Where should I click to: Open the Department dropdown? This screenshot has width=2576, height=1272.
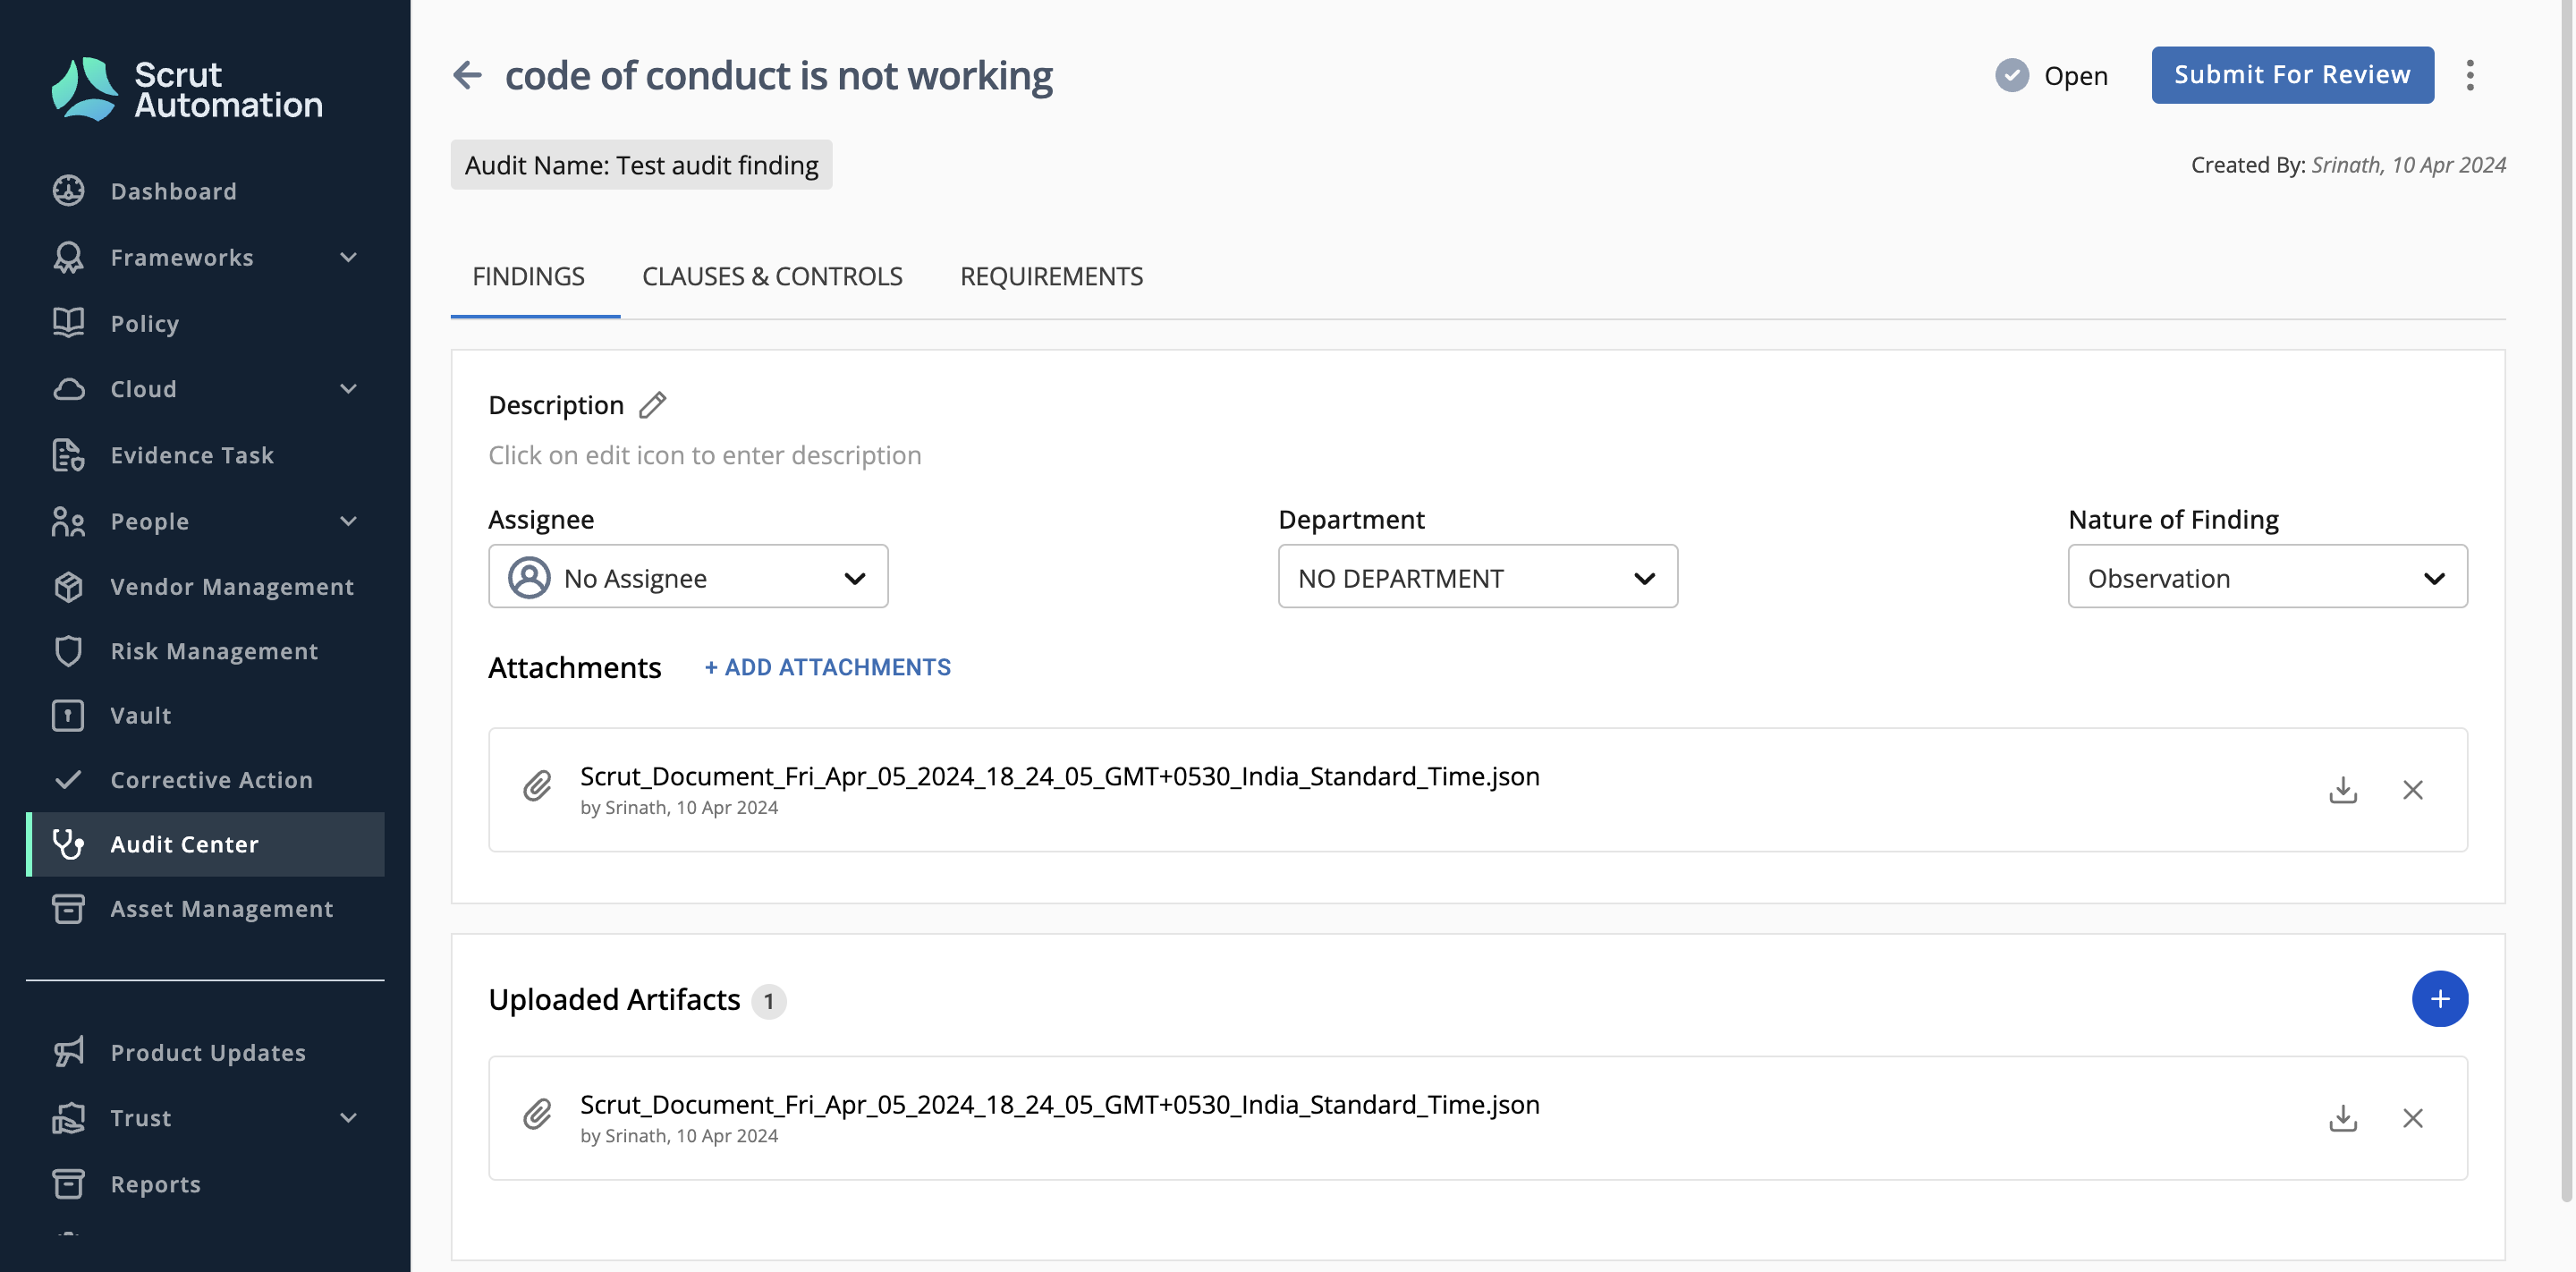point(1477,576)
